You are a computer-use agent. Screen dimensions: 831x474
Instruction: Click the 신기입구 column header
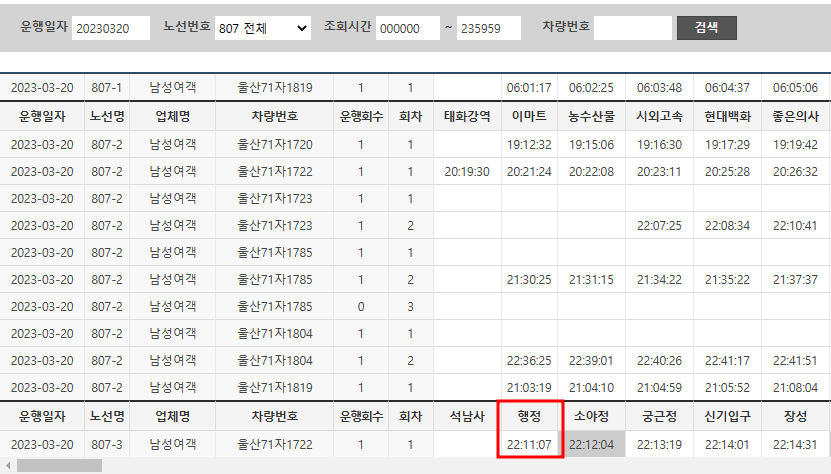(727, 415)
